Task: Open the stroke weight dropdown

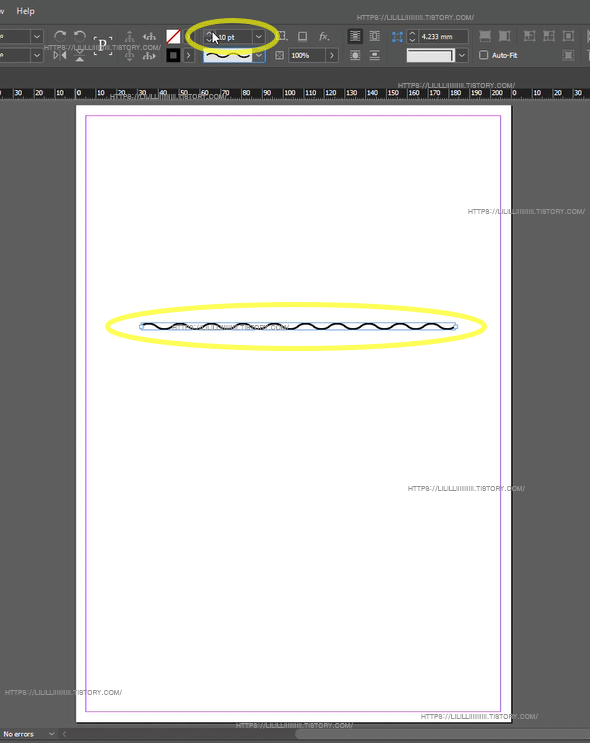Action: point(259,36)
